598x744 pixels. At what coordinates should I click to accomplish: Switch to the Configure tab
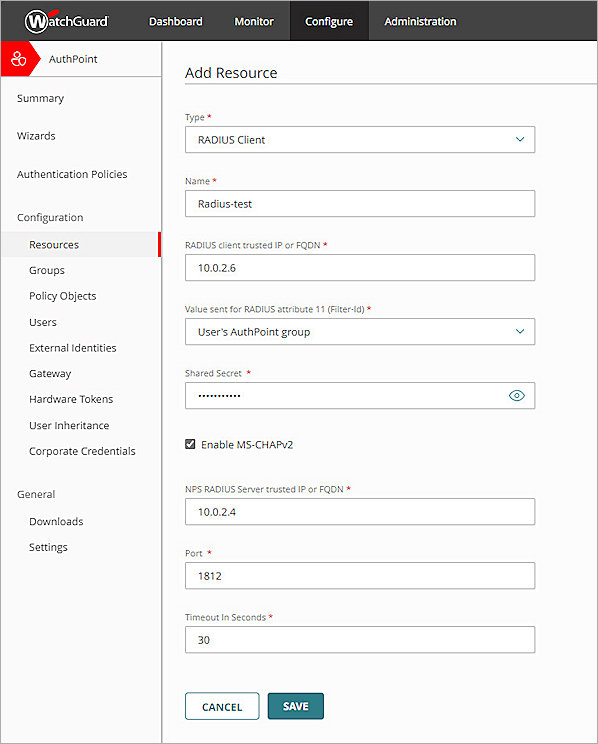329,21
